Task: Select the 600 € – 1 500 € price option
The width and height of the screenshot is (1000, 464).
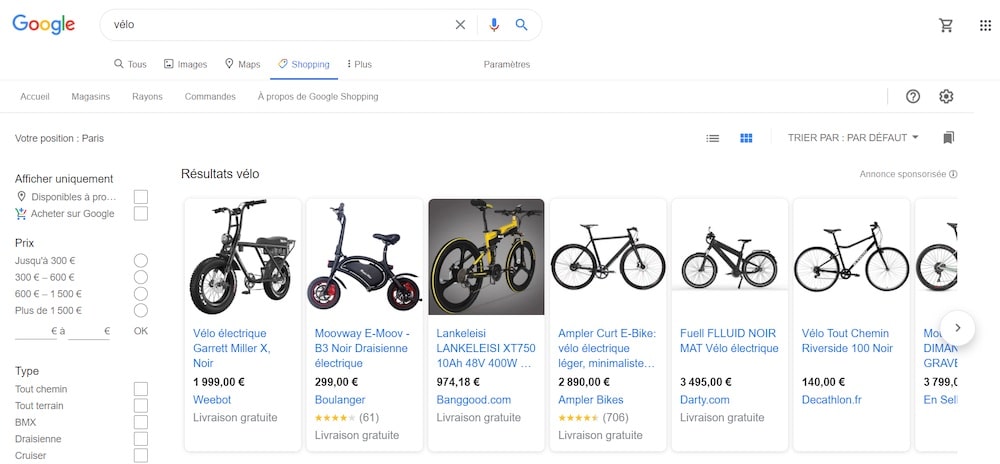Action: (141, 294)
